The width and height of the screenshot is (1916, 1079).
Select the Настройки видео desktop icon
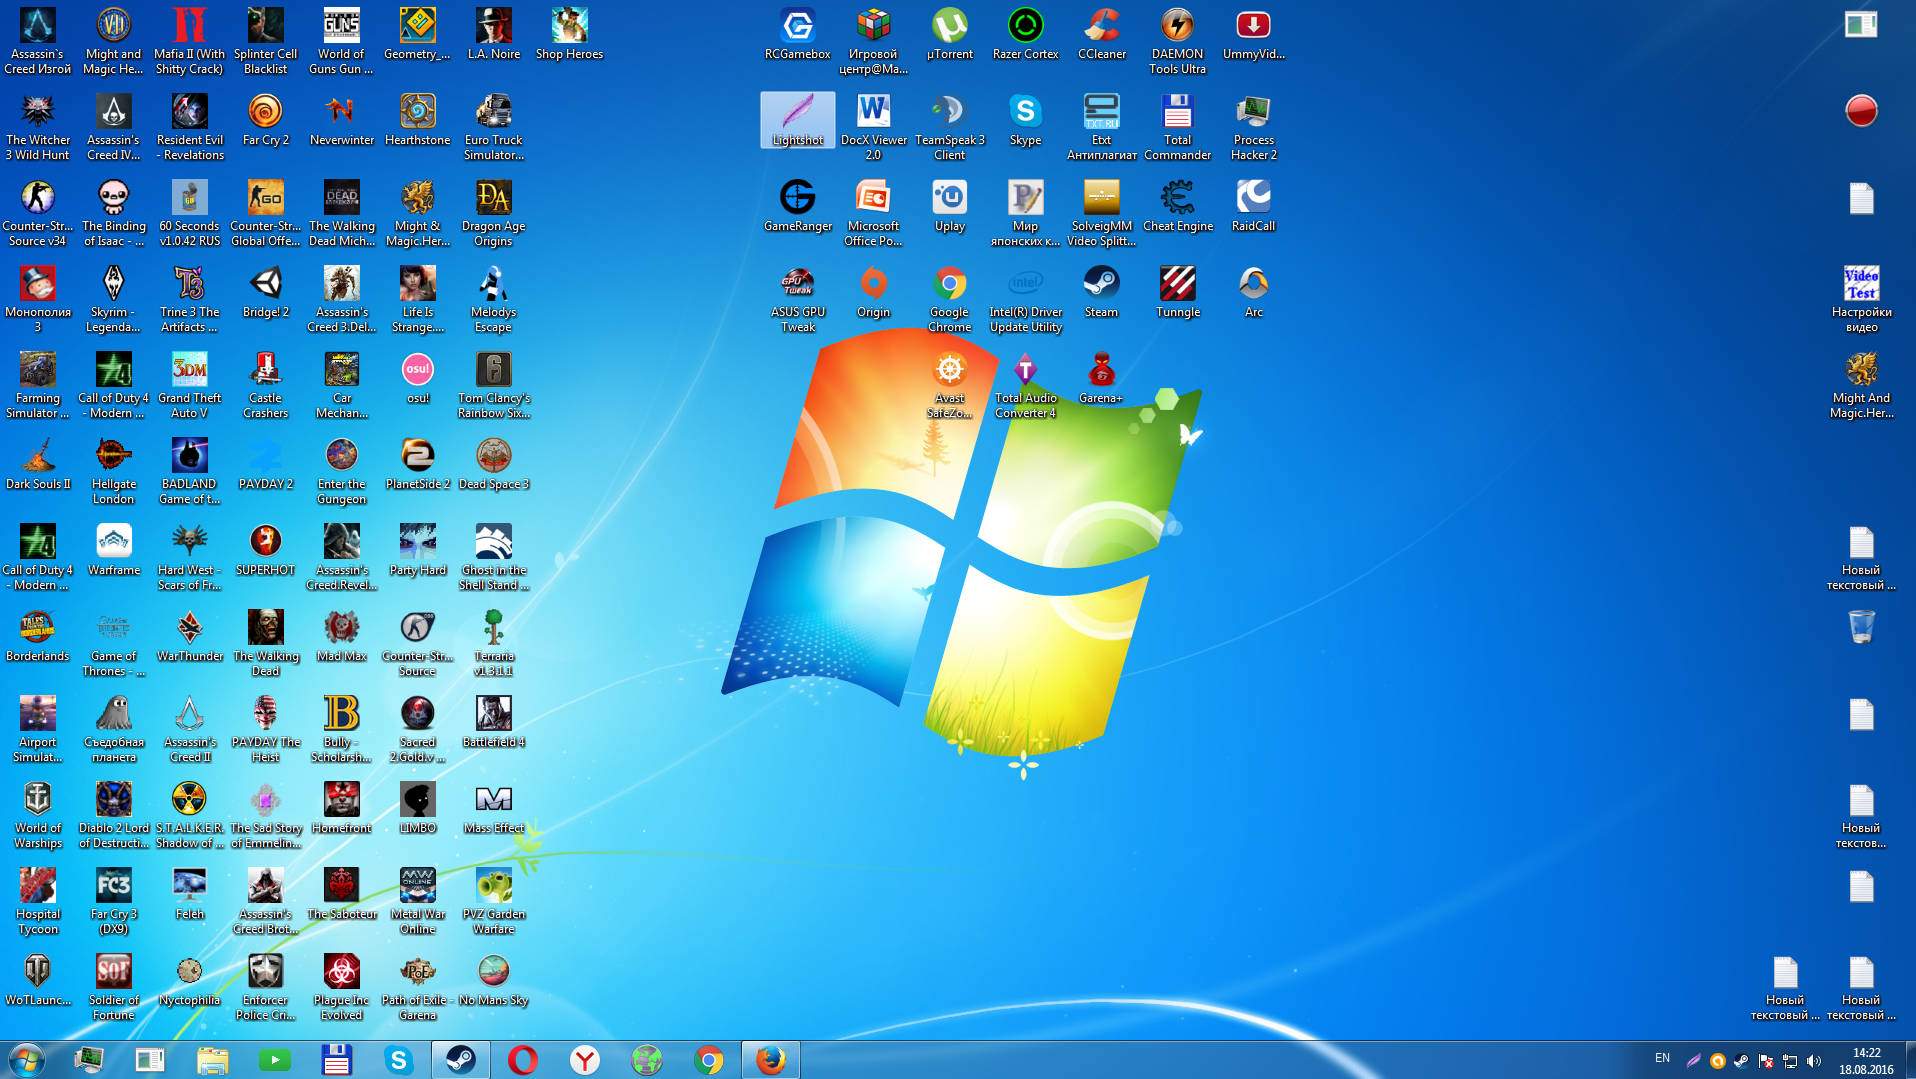1861,299
